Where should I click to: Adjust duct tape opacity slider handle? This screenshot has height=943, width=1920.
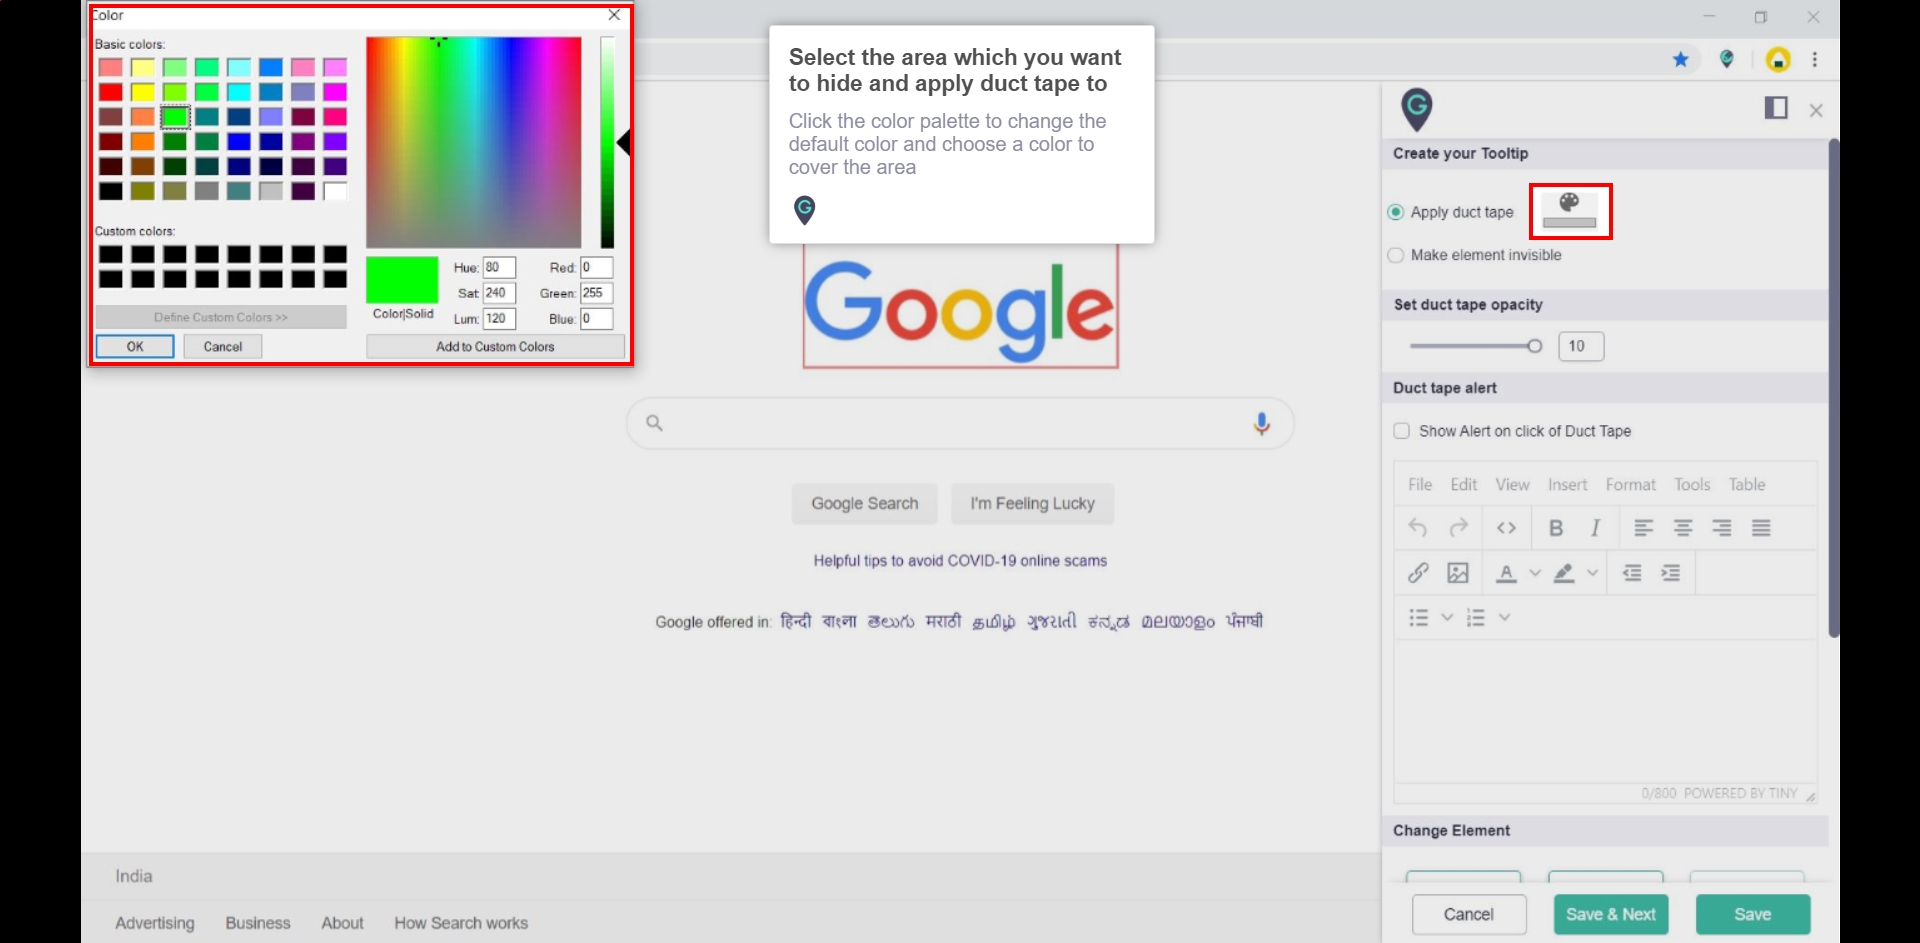click(1535, 346)
